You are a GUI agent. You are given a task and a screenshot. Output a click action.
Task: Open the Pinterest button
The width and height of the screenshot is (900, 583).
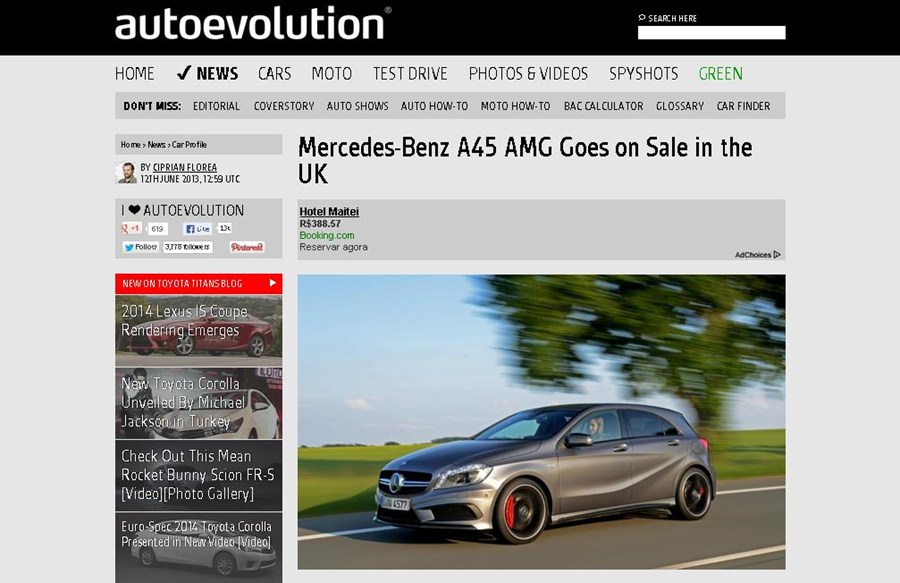click(x=247, y=247)
